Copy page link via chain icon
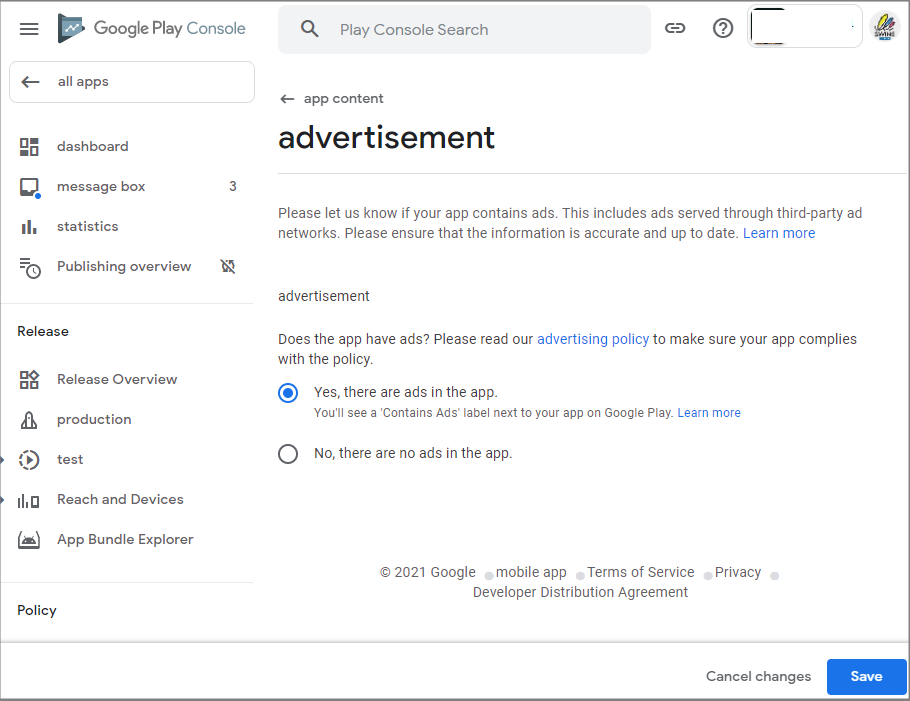Screen dimensions: 910x701 pos(674,28)
